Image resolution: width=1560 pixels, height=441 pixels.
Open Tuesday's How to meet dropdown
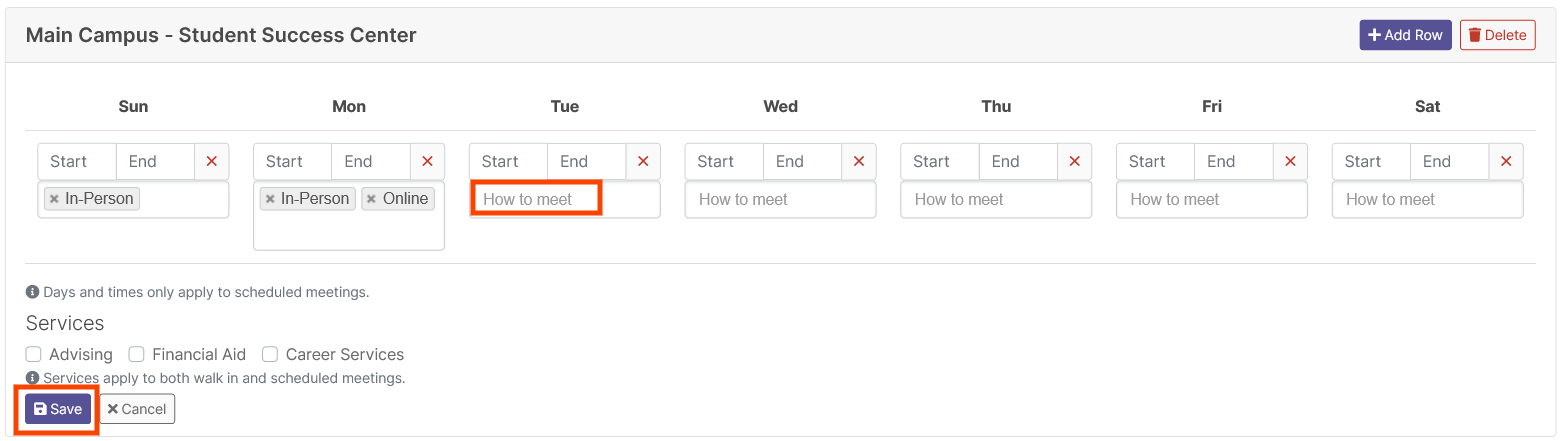(x=565, y=199)
